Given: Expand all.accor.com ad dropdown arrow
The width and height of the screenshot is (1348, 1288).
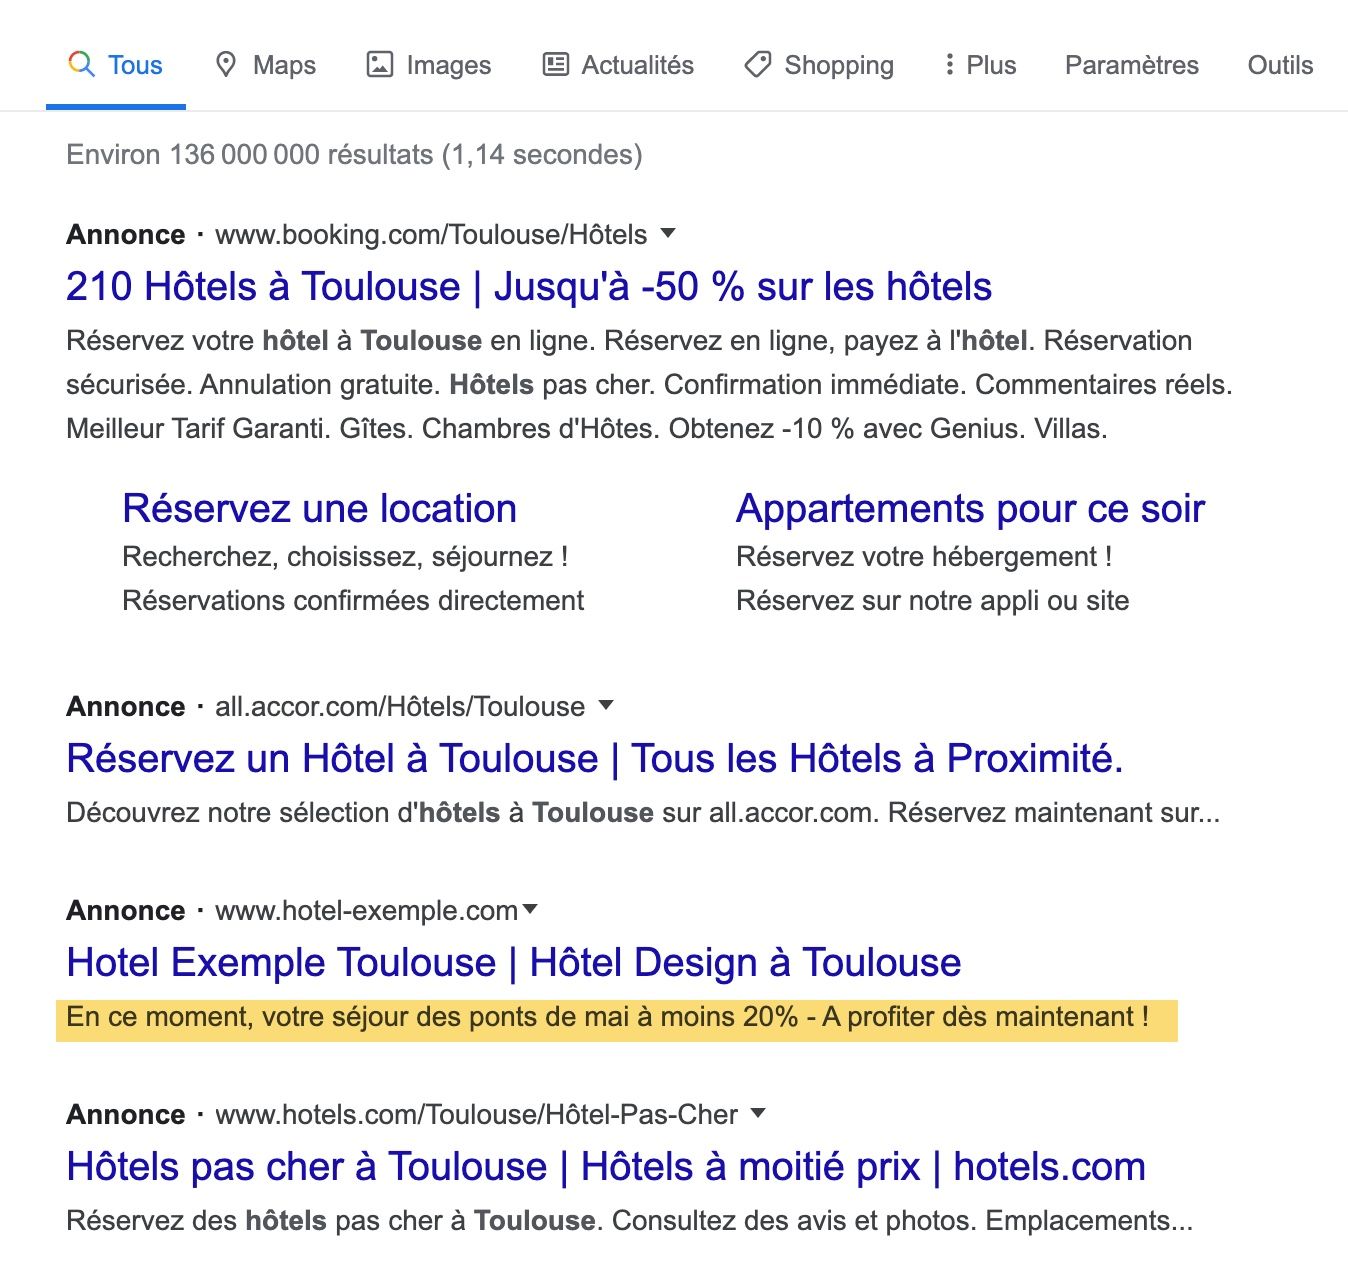Looking at the screenshot, I should coord(605,705).
